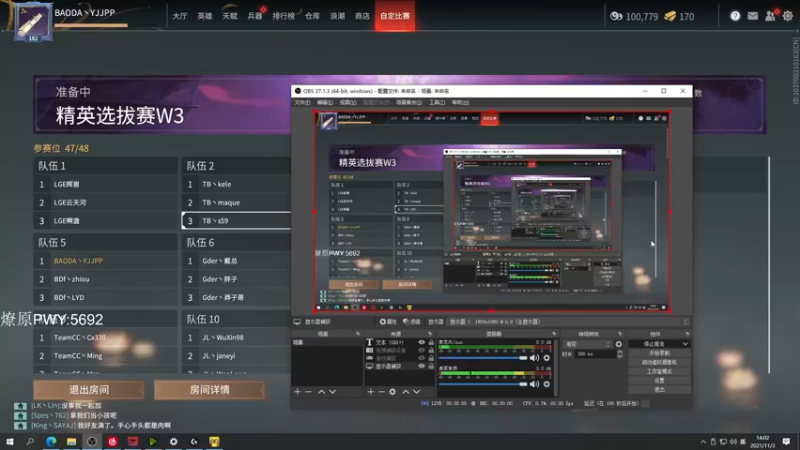Click the coin currency icon showing 100,779

click(616, 16)
